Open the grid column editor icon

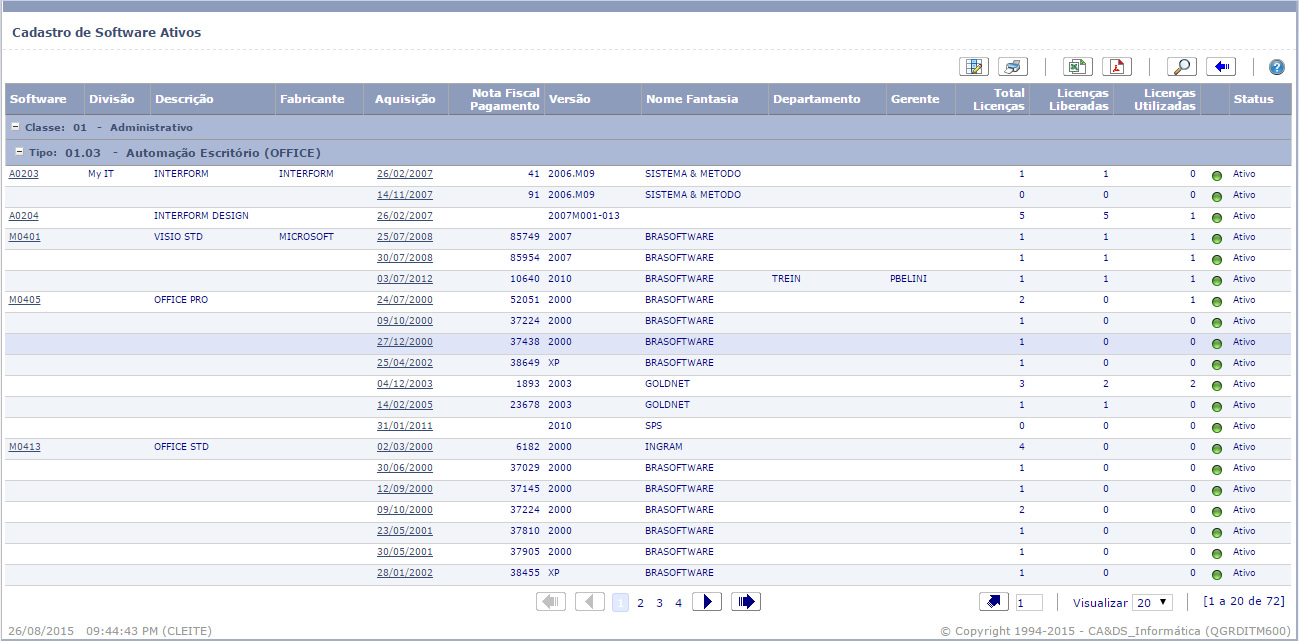pyautogui.click(x=973, y=67)
